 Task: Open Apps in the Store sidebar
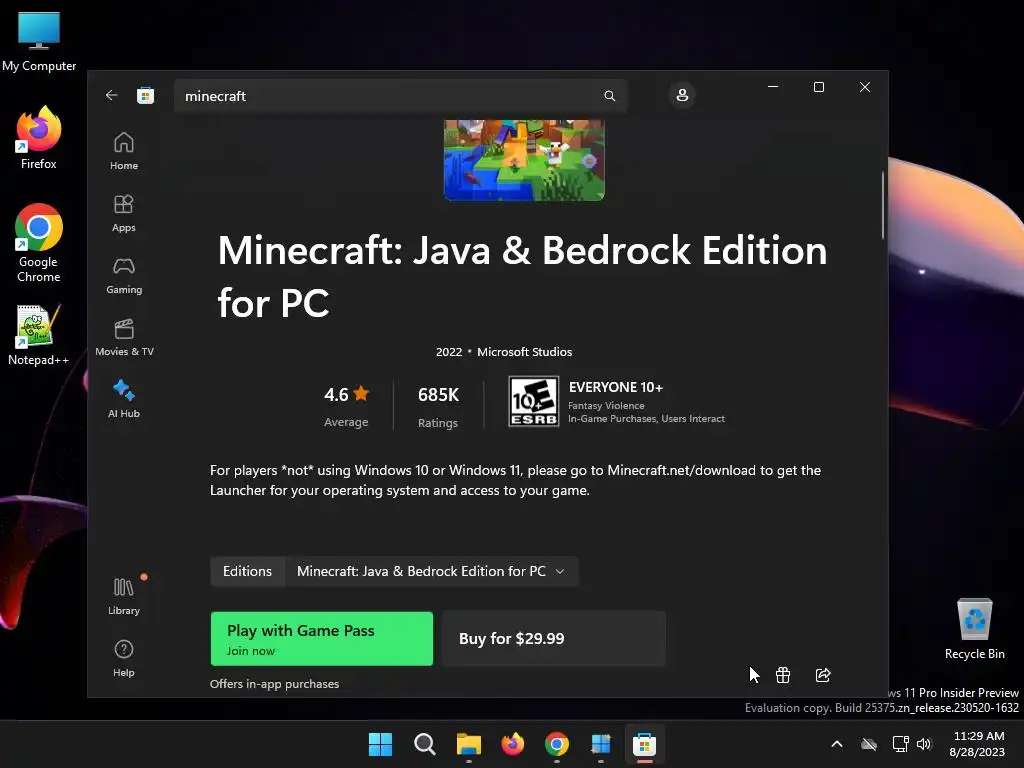point(123,213)
